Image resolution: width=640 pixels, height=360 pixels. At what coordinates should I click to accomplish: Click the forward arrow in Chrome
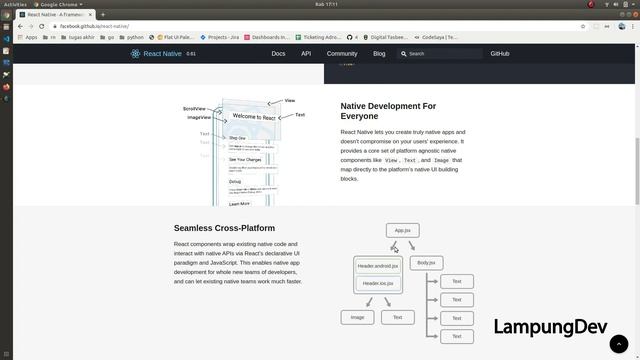point(31,26)
